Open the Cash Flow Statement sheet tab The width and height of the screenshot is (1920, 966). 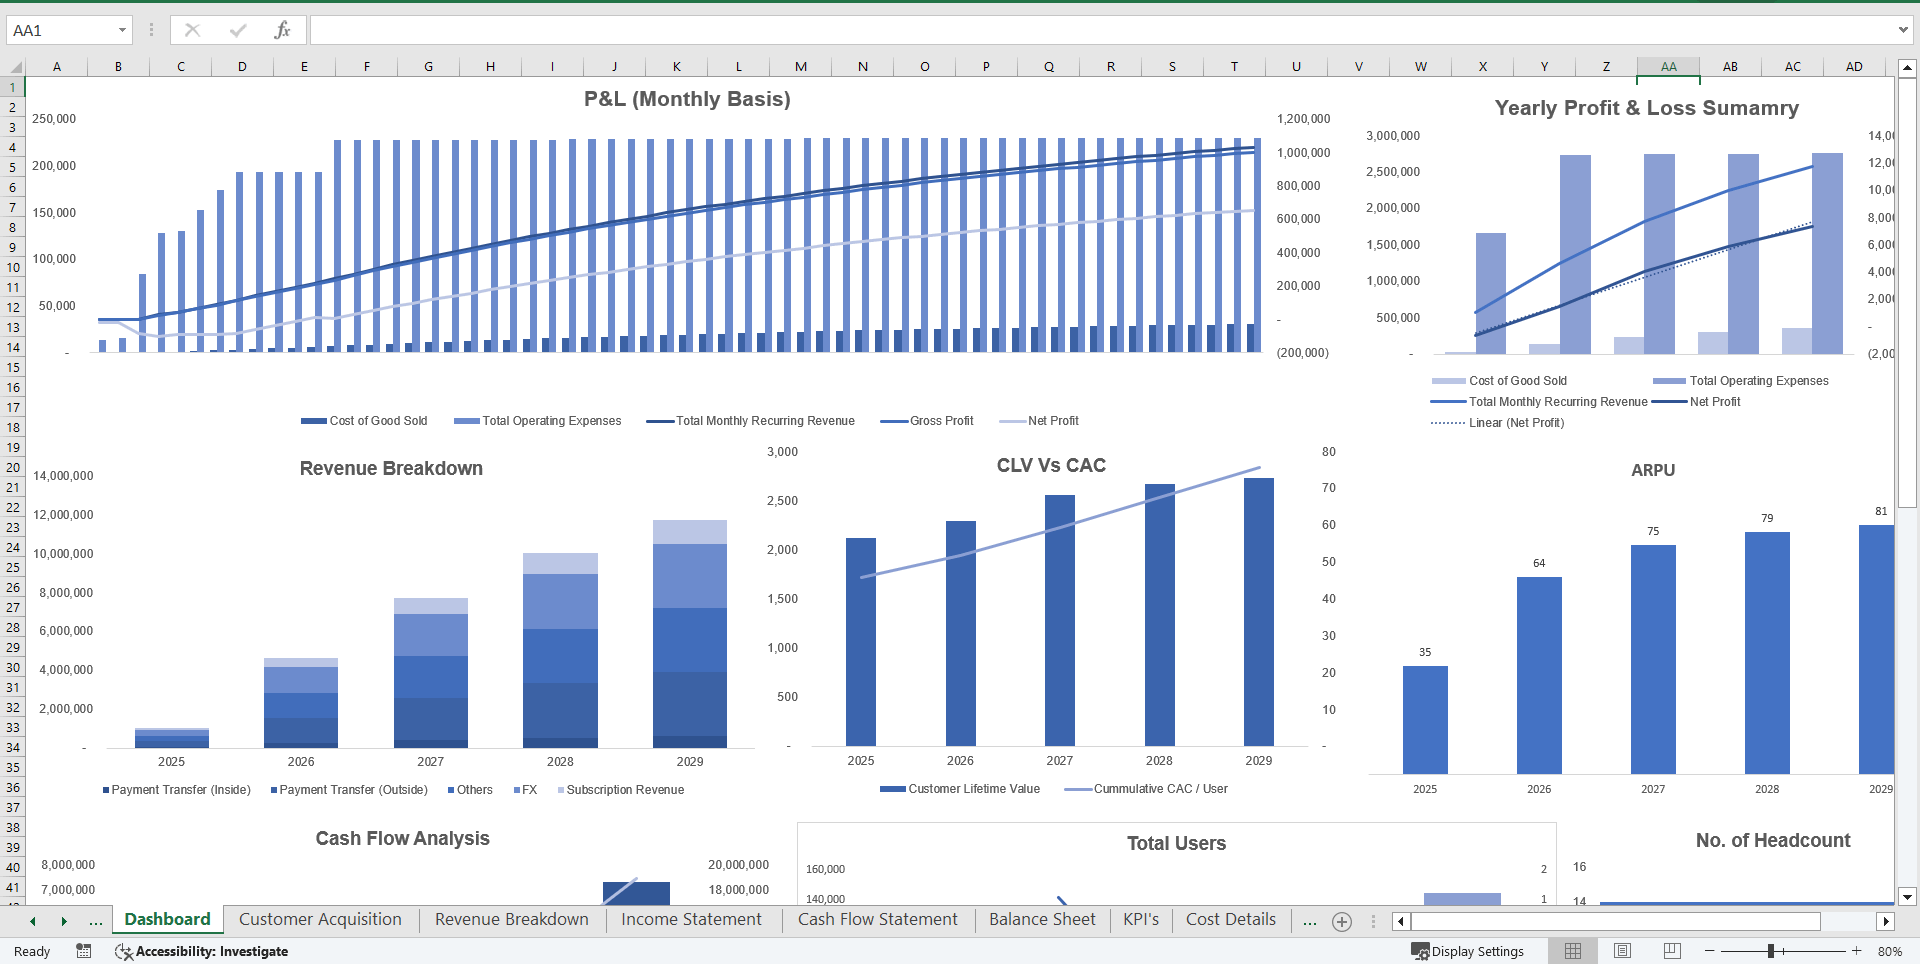pos(877,919)
